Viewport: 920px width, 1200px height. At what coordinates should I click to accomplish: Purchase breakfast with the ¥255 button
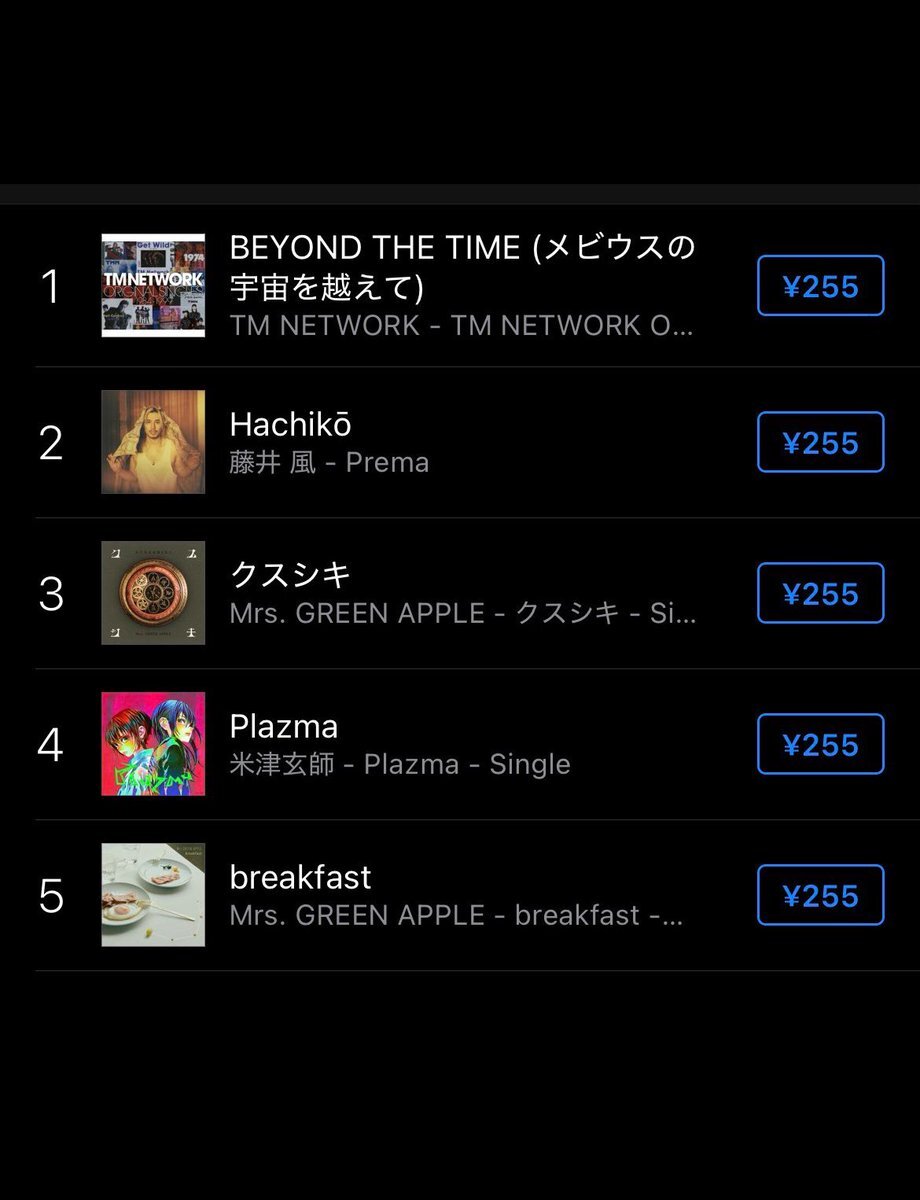point(821,895)
